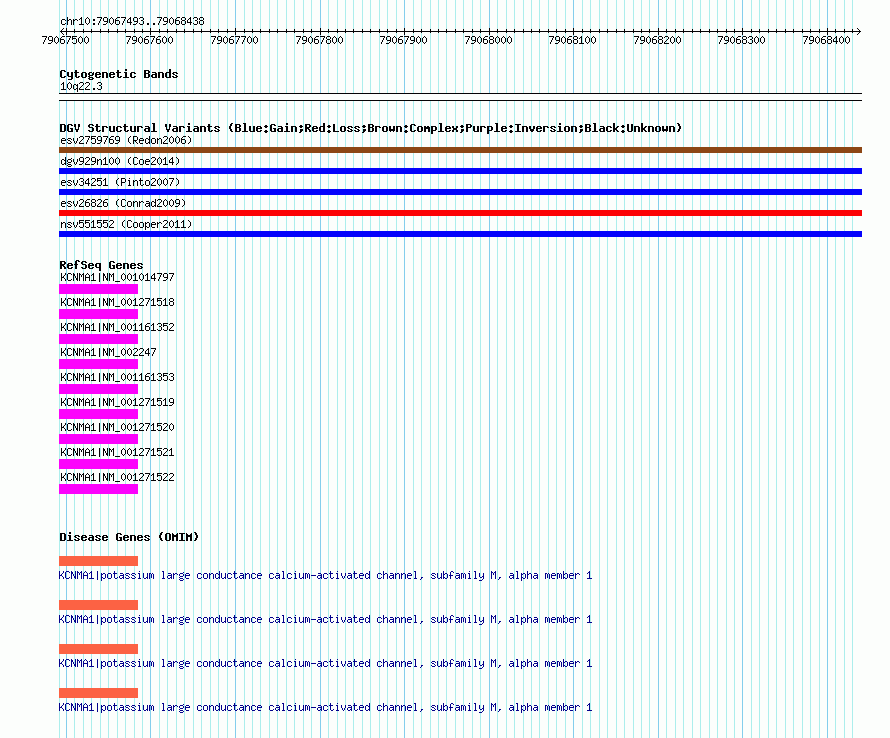The height and width of the screenshot is (738, 890).
Task: Open variant esv2759769 (Redon2006) label
Action: (x=126, y=140)
